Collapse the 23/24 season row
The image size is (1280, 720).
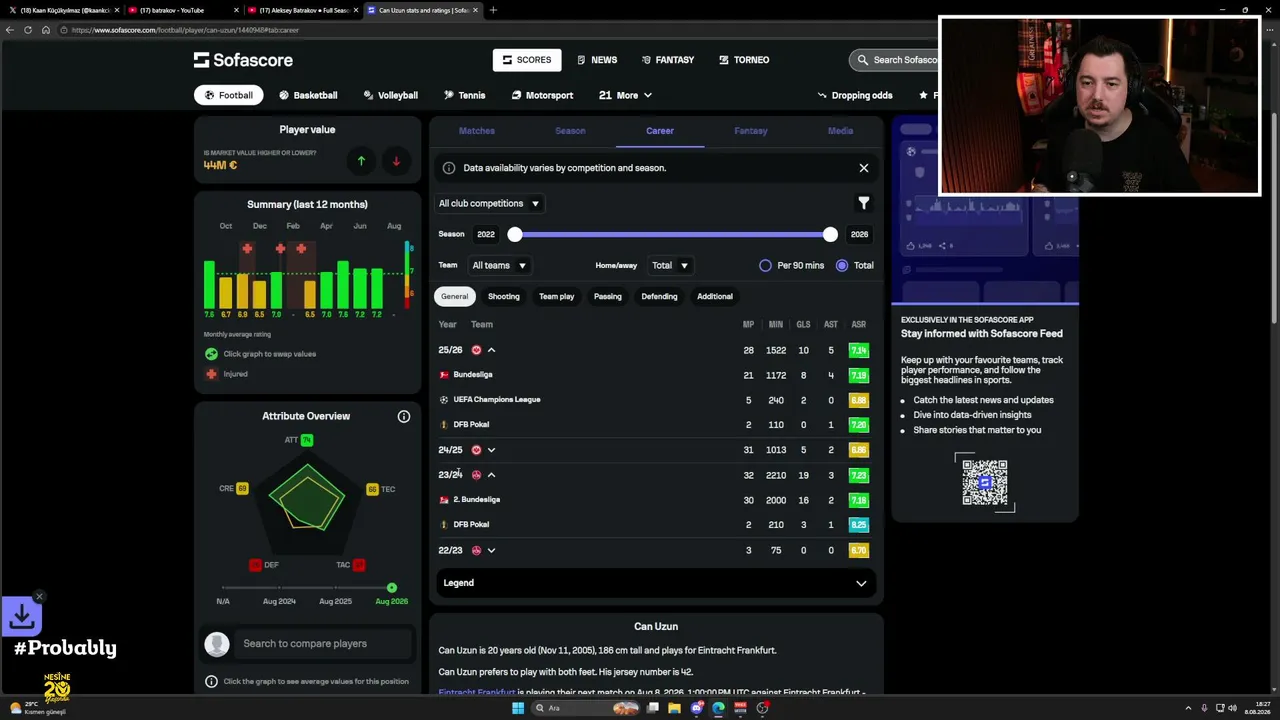[x=491, y=475]
